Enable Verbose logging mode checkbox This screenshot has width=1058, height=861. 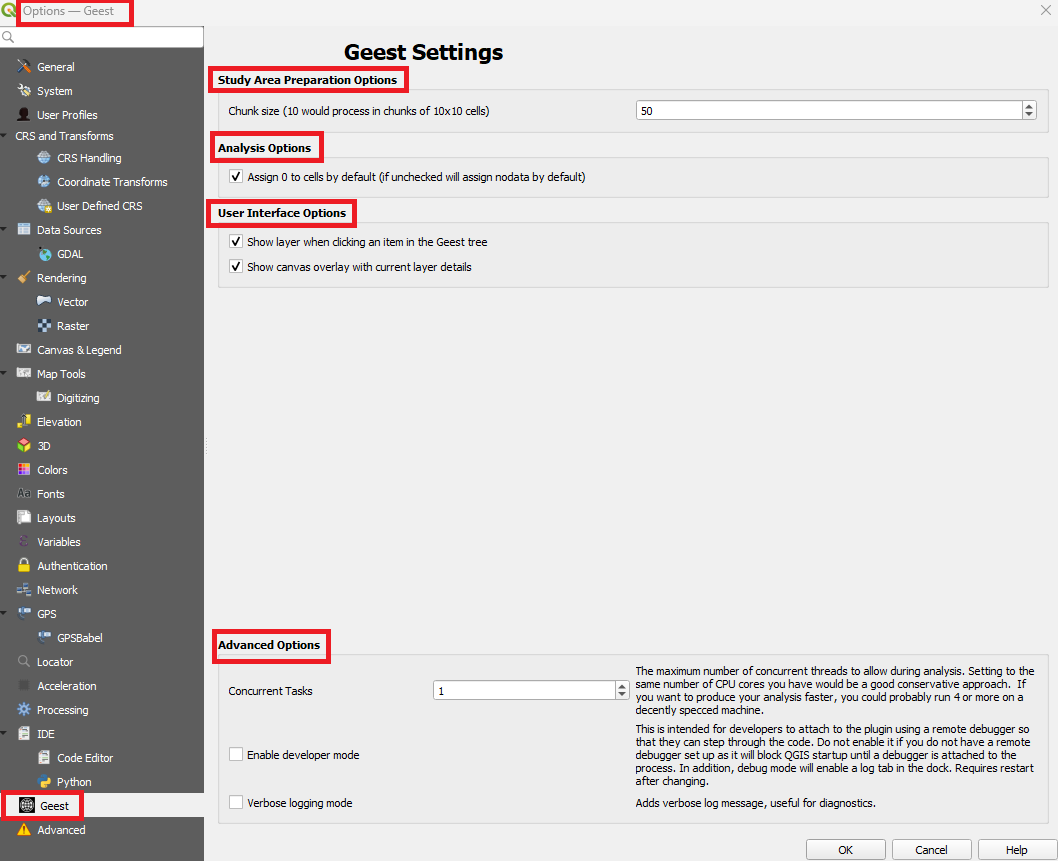click(235, 802)
